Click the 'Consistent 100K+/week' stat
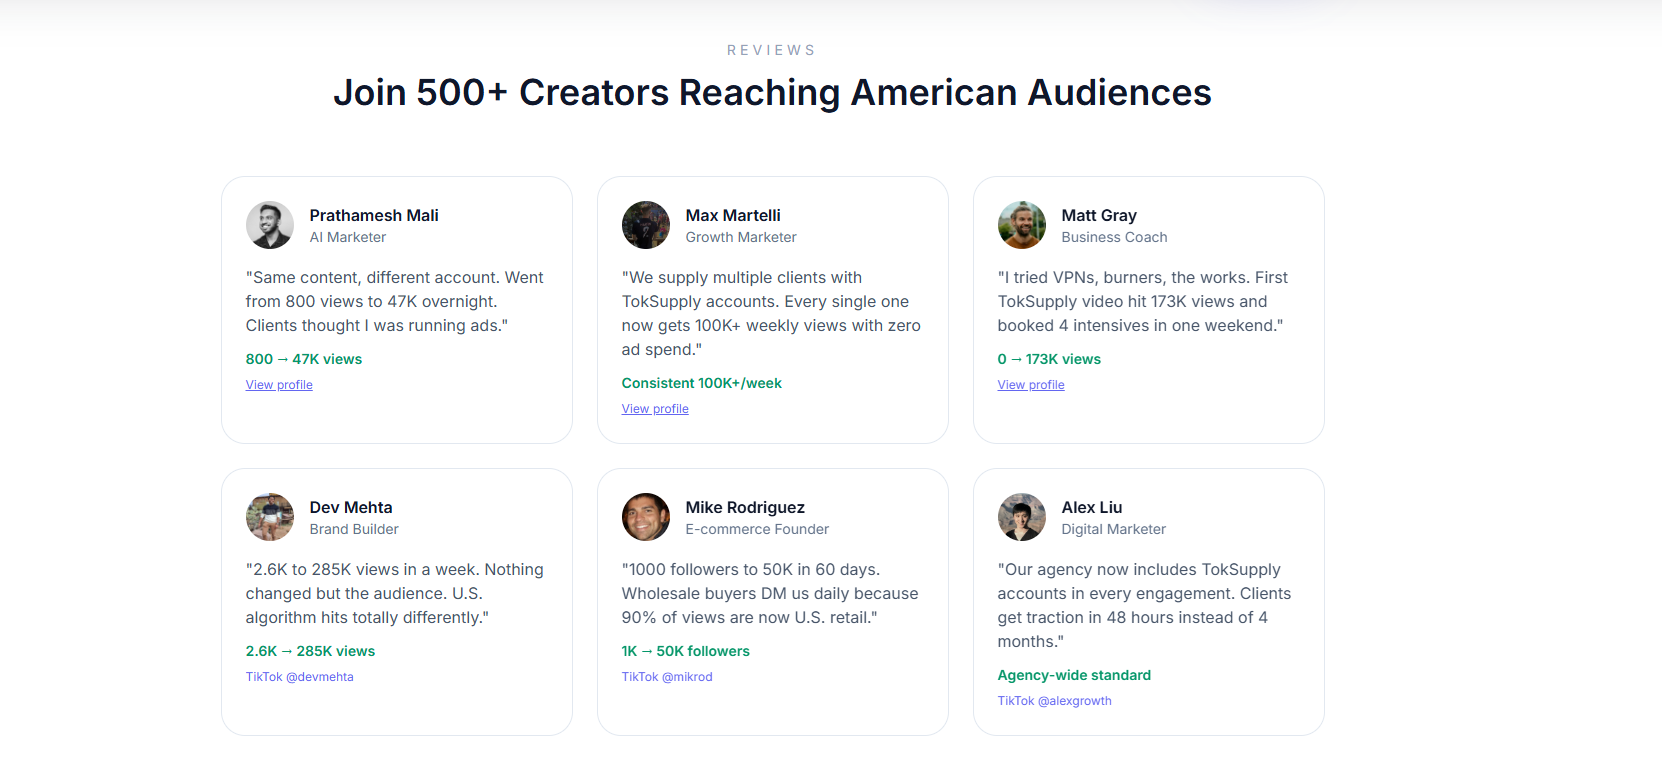This screenshot has width=1662, height=773. pos(702,383)
